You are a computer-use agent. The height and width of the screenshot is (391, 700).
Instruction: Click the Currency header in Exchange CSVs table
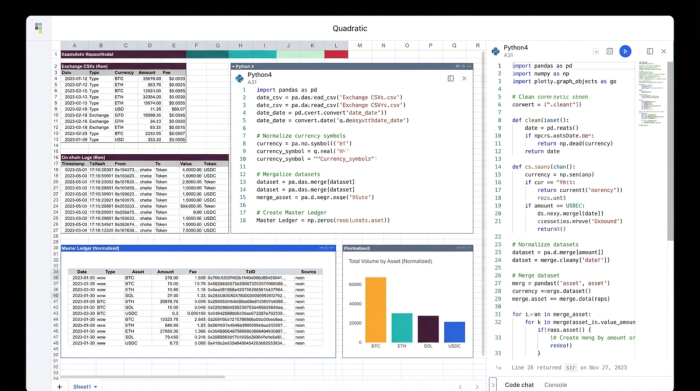point(124,72)
